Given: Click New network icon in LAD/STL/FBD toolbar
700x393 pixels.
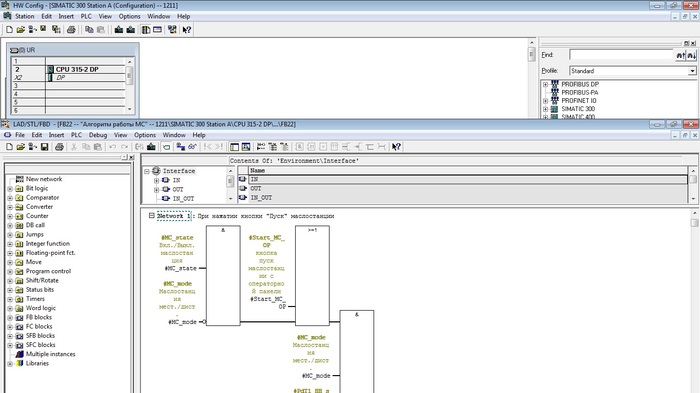Looking at the screenshot, I should click(x=261, y=147).
